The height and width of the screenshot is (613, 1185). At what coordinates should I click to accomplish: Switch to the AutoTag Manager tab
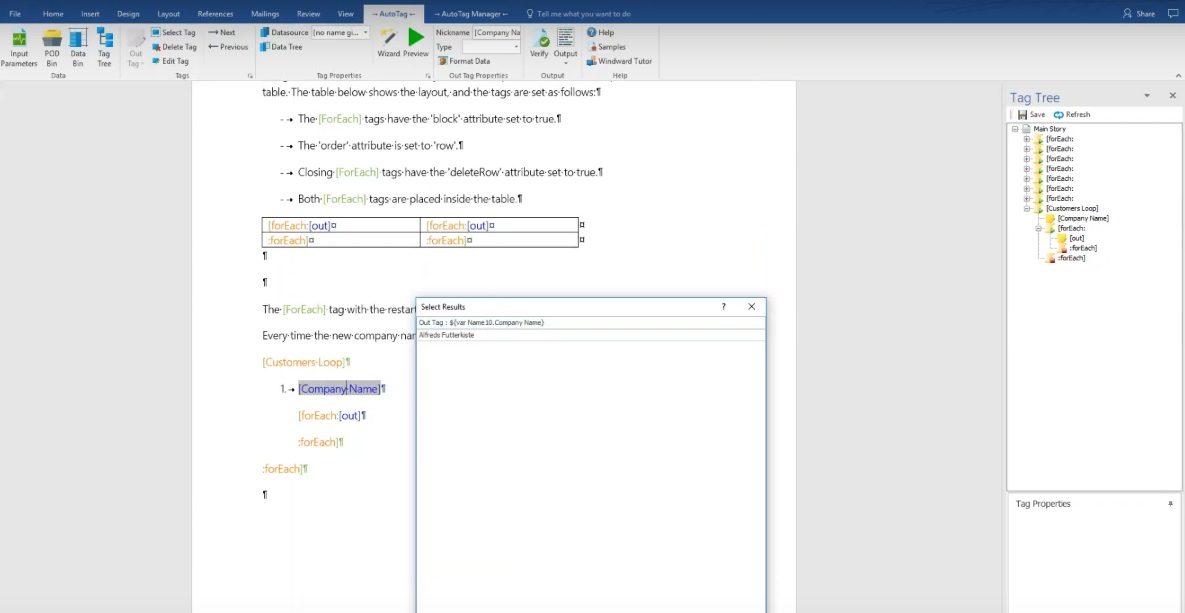pyautogui.click(x=470, y=14)
